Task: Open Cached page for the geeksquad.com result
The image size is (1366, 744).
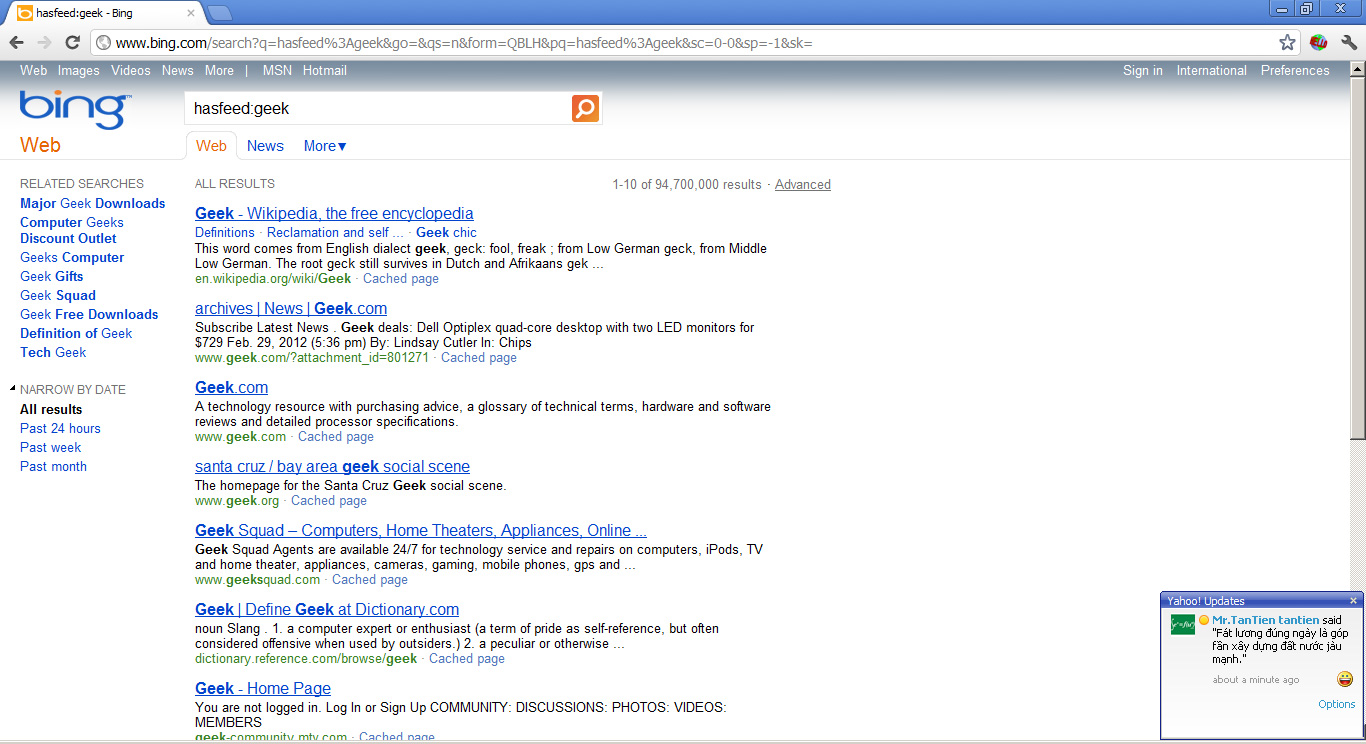Action: (370, 580)
